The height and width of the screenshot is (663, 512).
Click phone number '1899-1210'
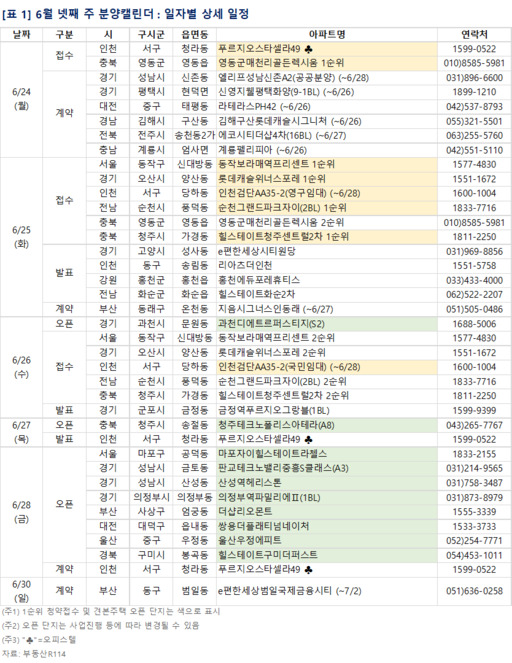[x=474, y=92]
